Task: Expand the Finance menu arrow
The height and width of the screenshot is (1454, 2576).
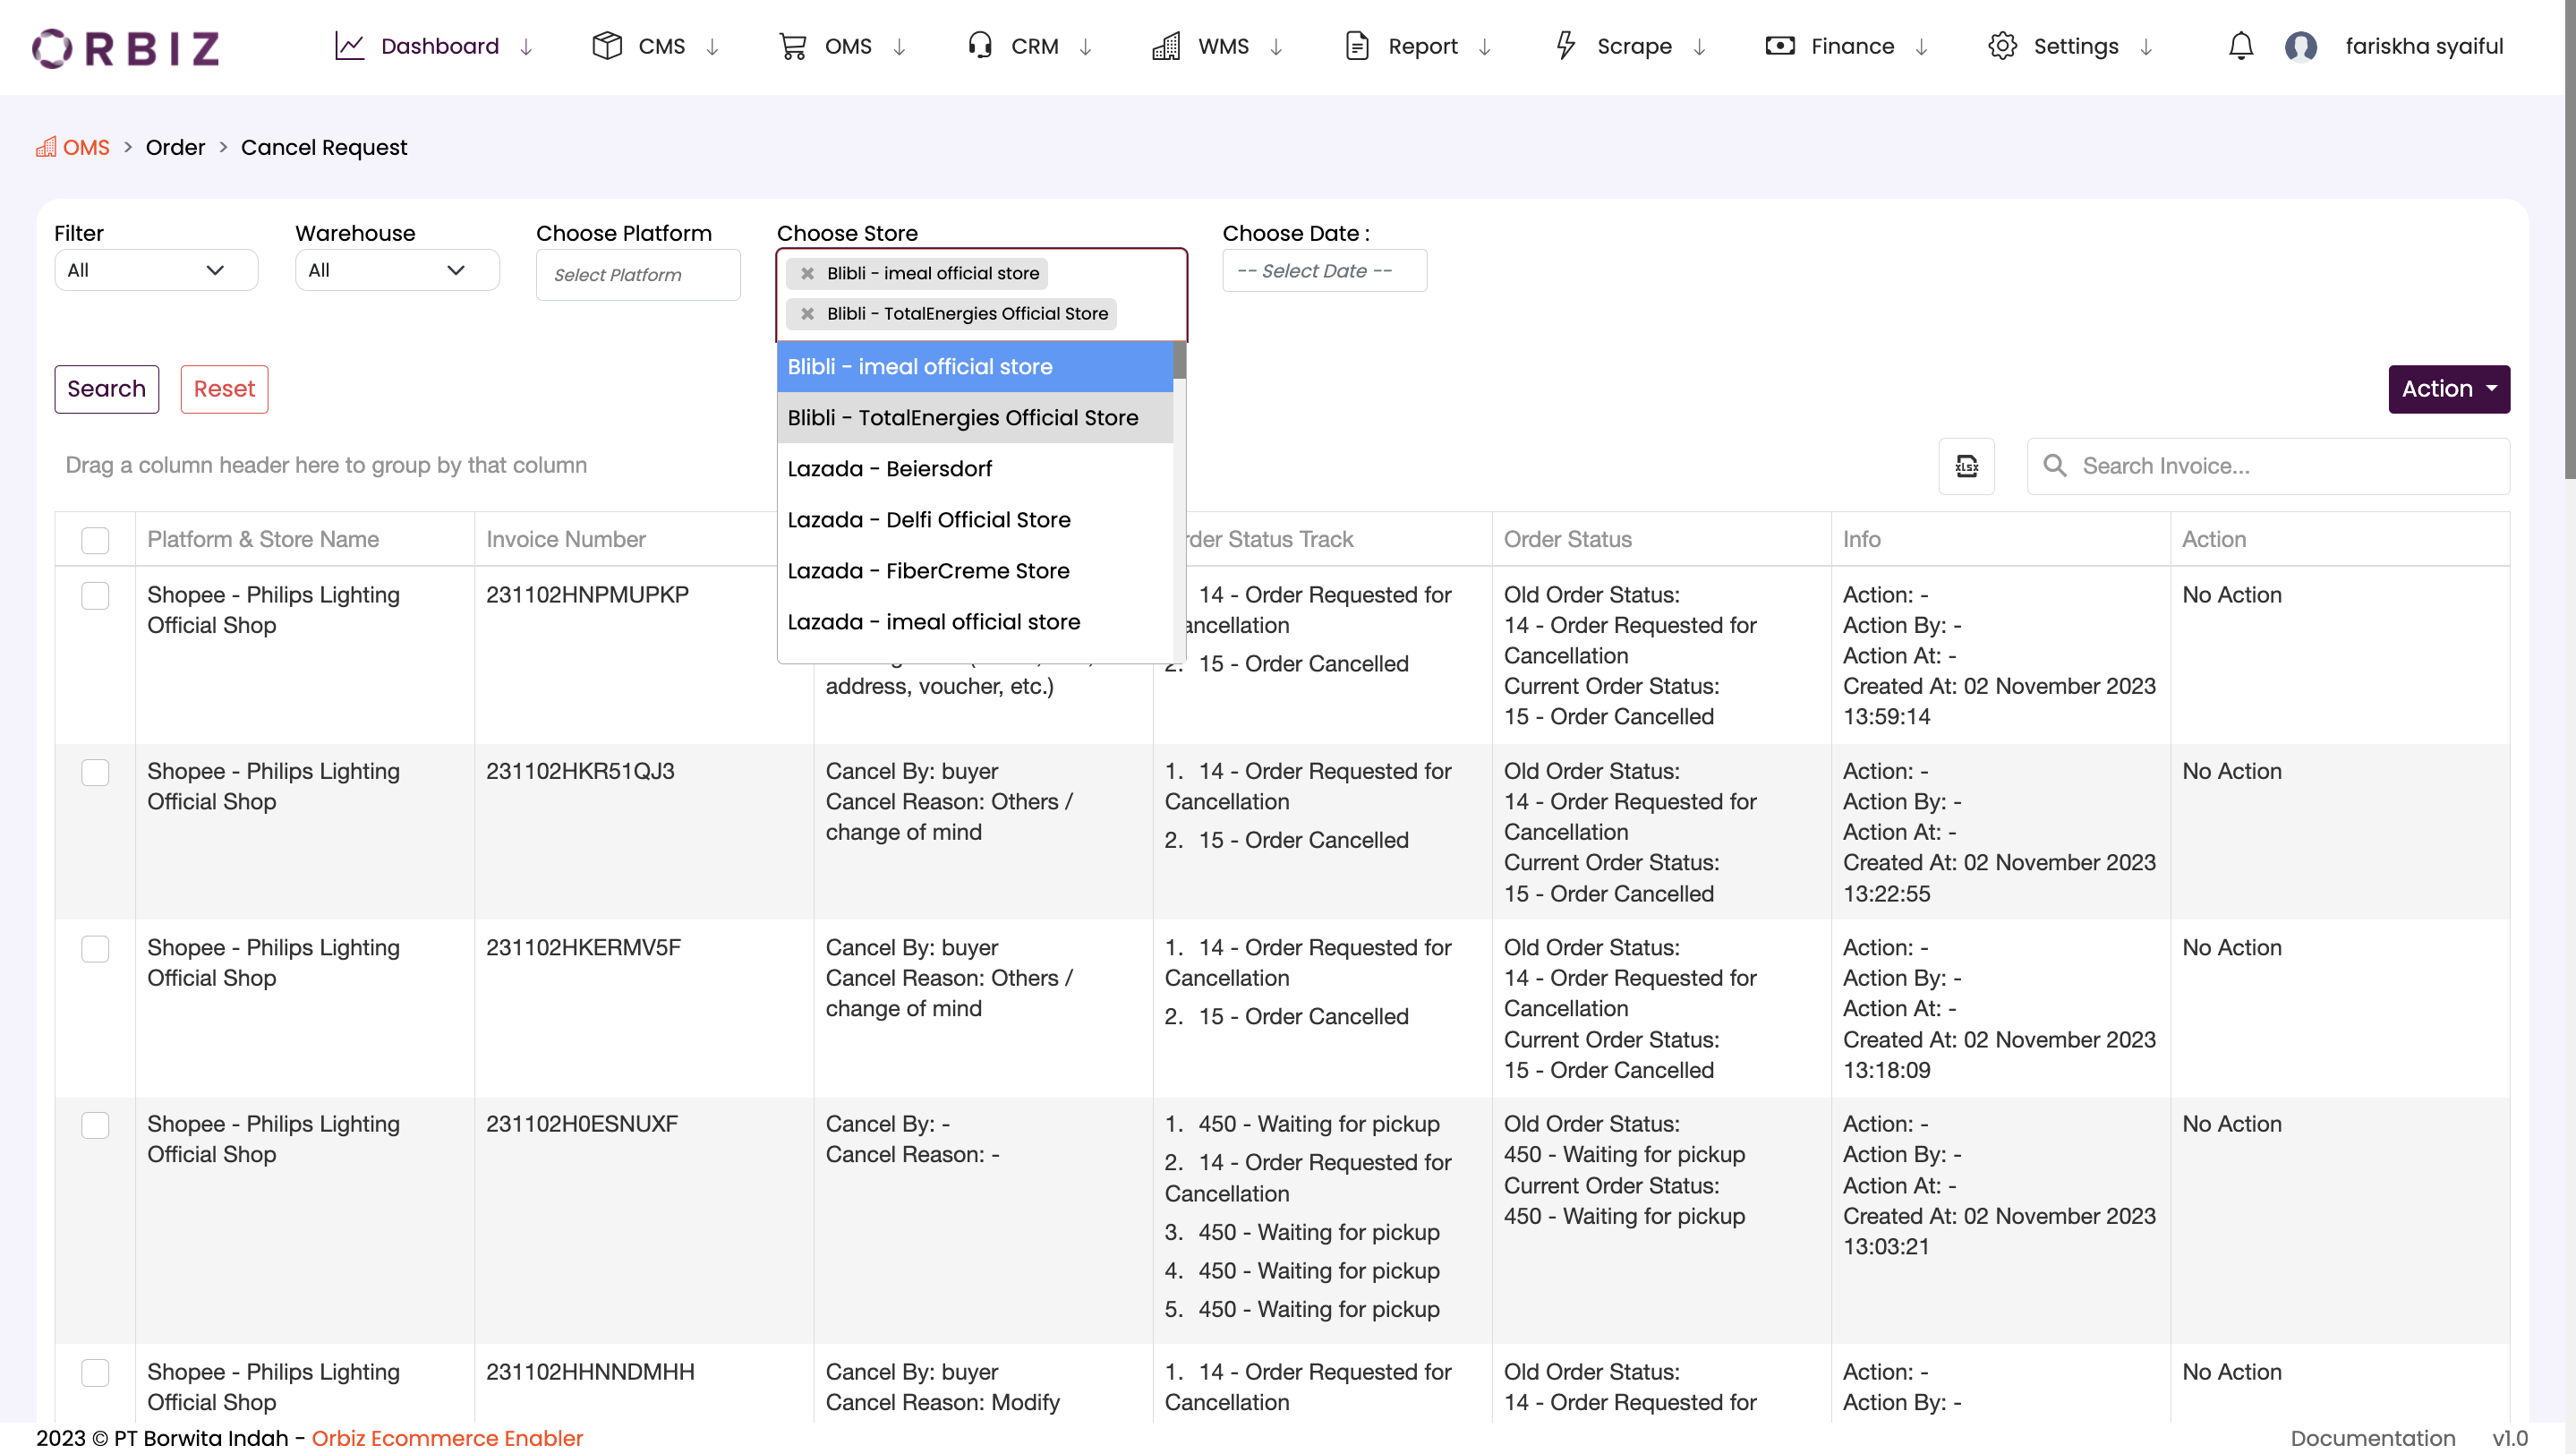Action: click(x=1921, y=47)
